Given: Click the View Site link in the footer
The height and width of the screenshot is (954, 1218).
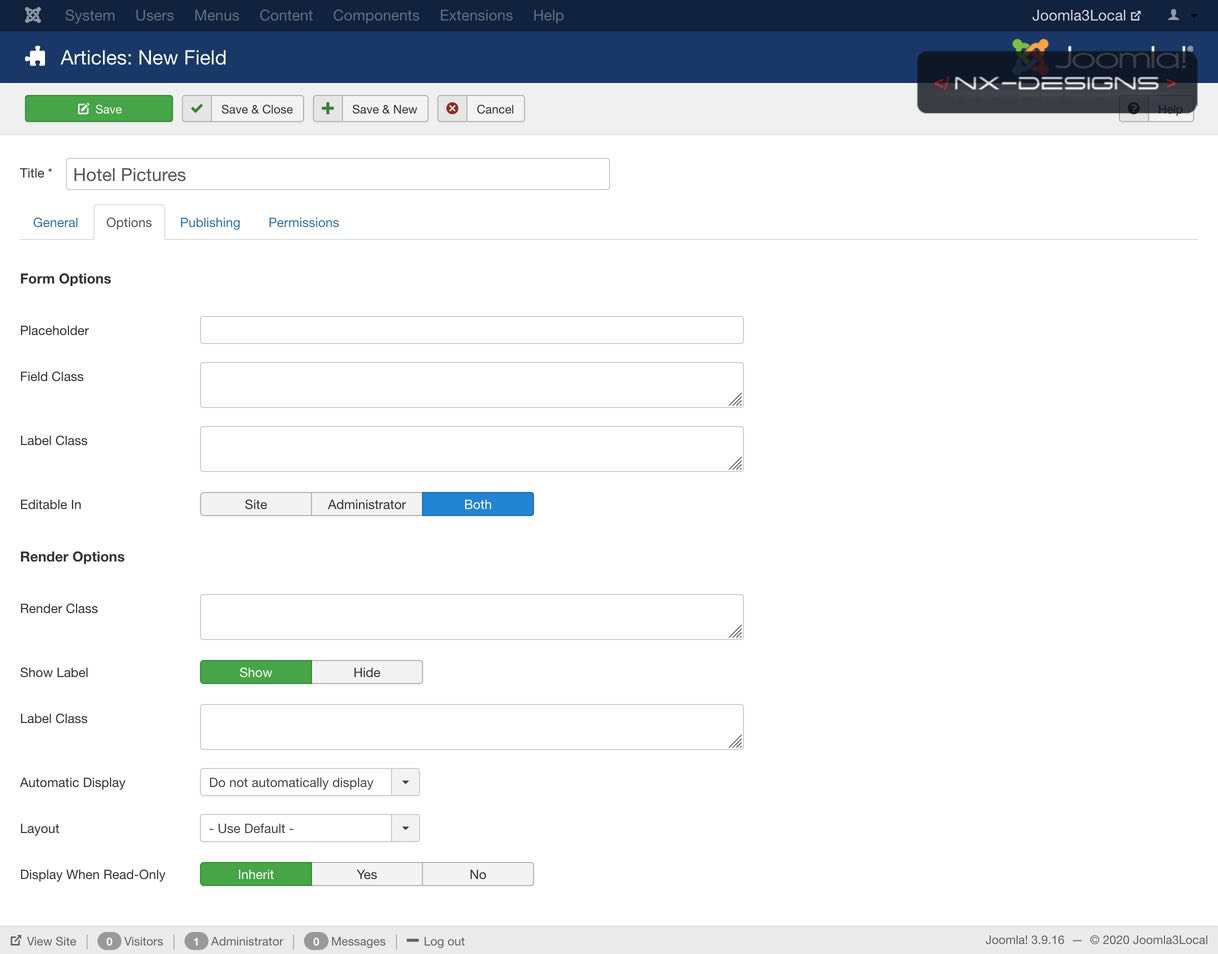Looking at the screenshot, I should pyautogui.click(x=43, y=941).
